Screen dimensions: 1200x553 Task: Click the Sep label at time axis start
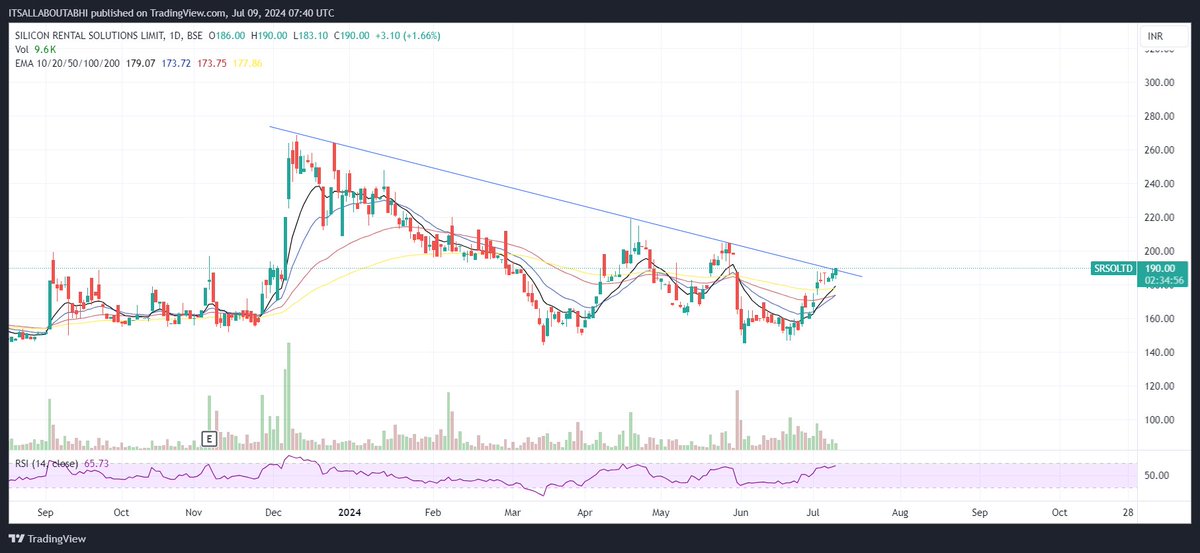tap(46, 511)
